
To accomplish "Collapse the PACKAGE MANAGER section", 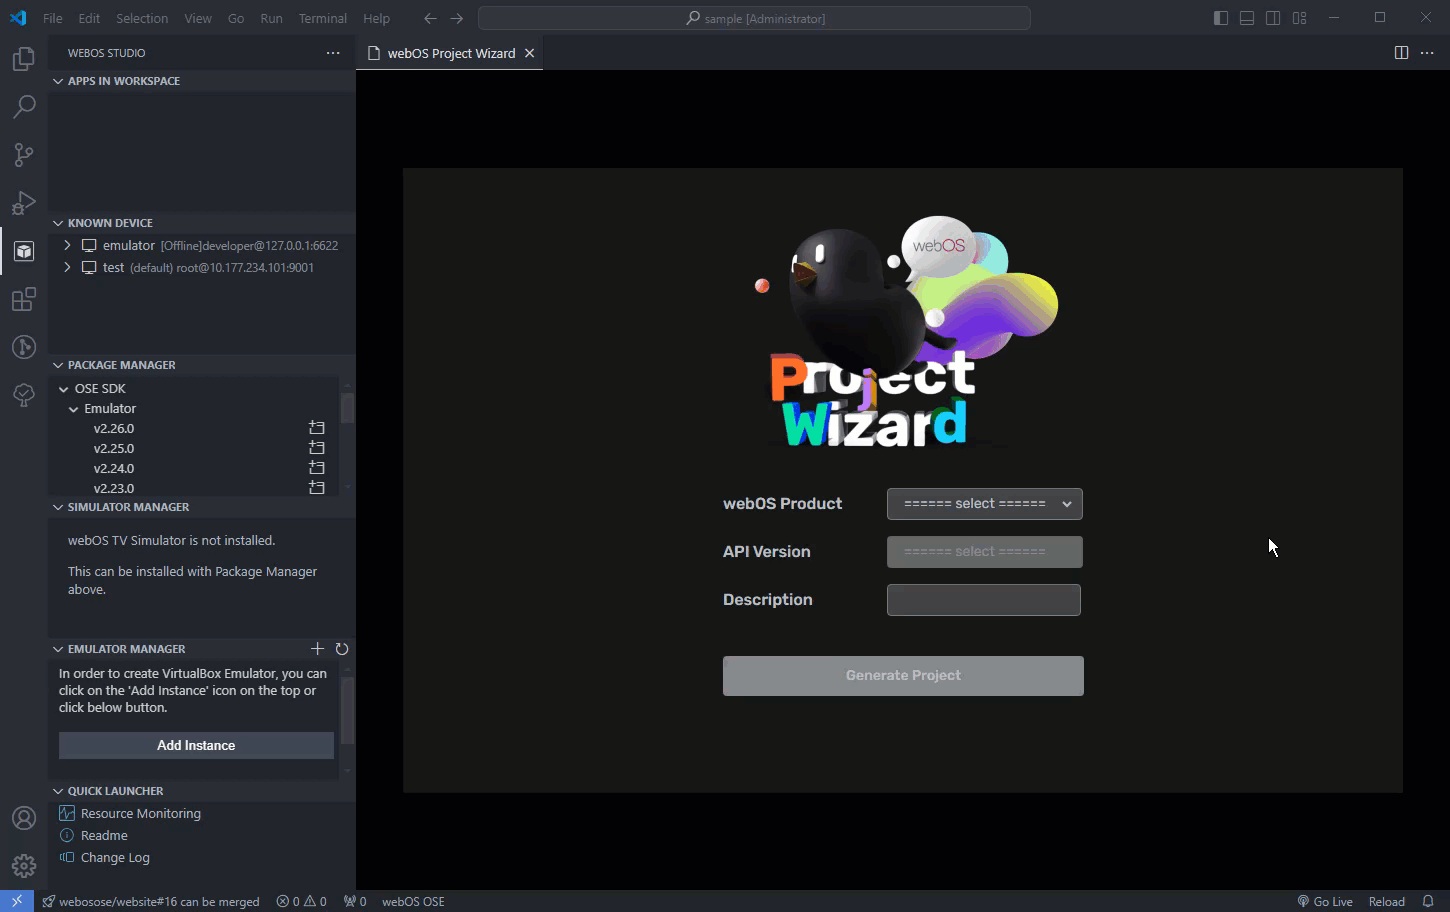I will [202, 365].
